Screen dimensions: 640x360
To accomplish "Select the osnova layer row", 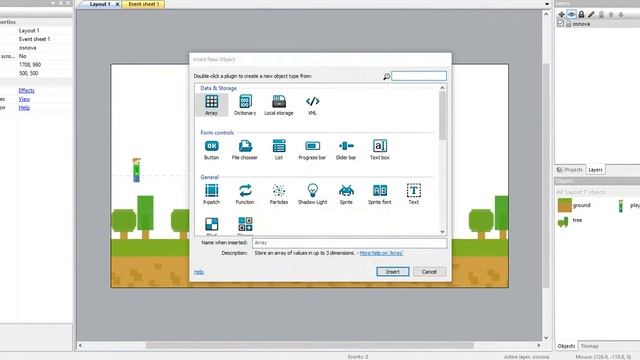I will pos(596,24).
